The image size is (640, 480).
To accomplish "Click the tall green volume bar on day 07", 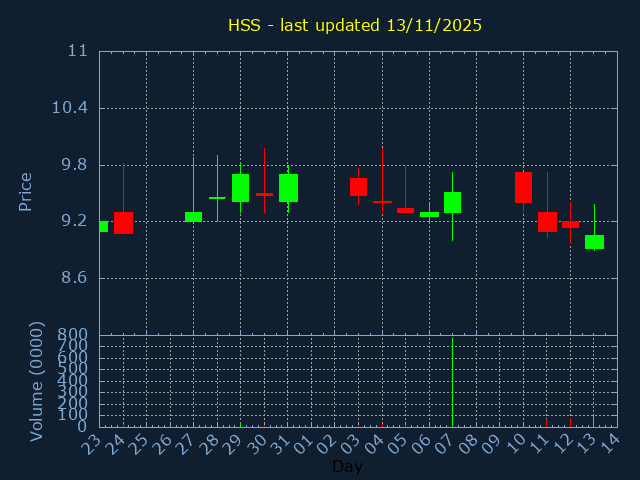I will point(452,383).
